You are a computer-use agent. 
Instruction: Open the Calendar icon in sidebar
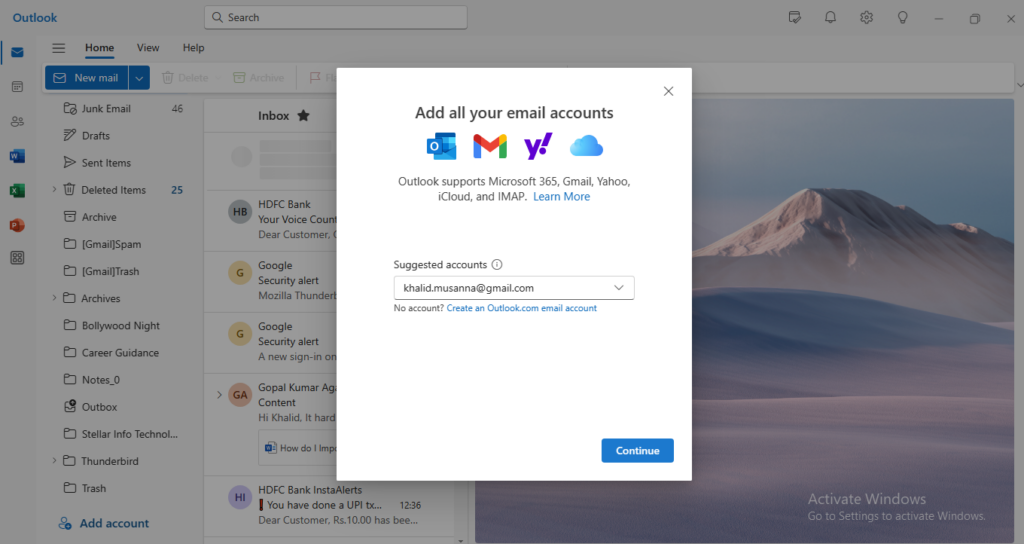point(18,87)
